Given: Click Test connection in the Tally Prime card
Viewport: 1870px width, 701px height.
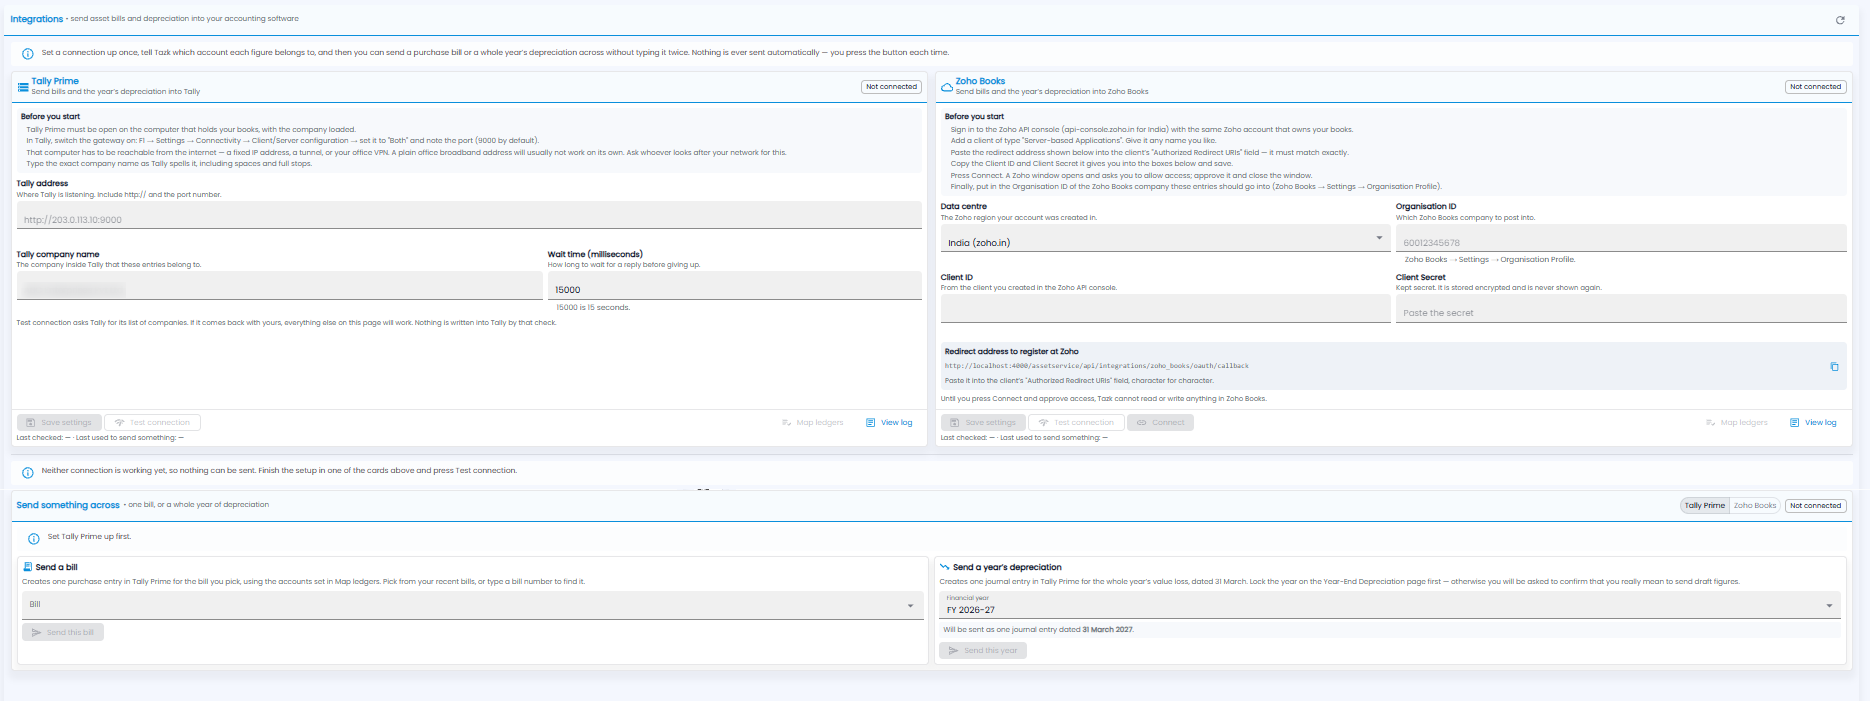Looking at the screenshot, I should pos(152,423).
